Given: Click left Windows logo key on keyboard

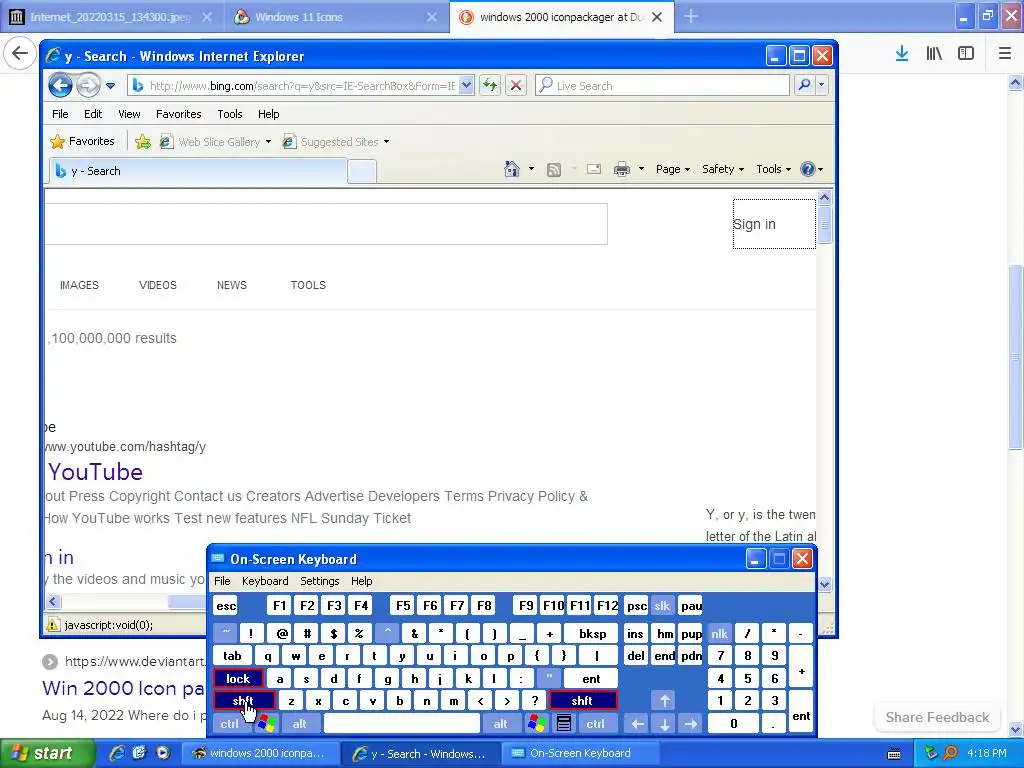Looking at the screenshot, I should [x=266, y=723].
